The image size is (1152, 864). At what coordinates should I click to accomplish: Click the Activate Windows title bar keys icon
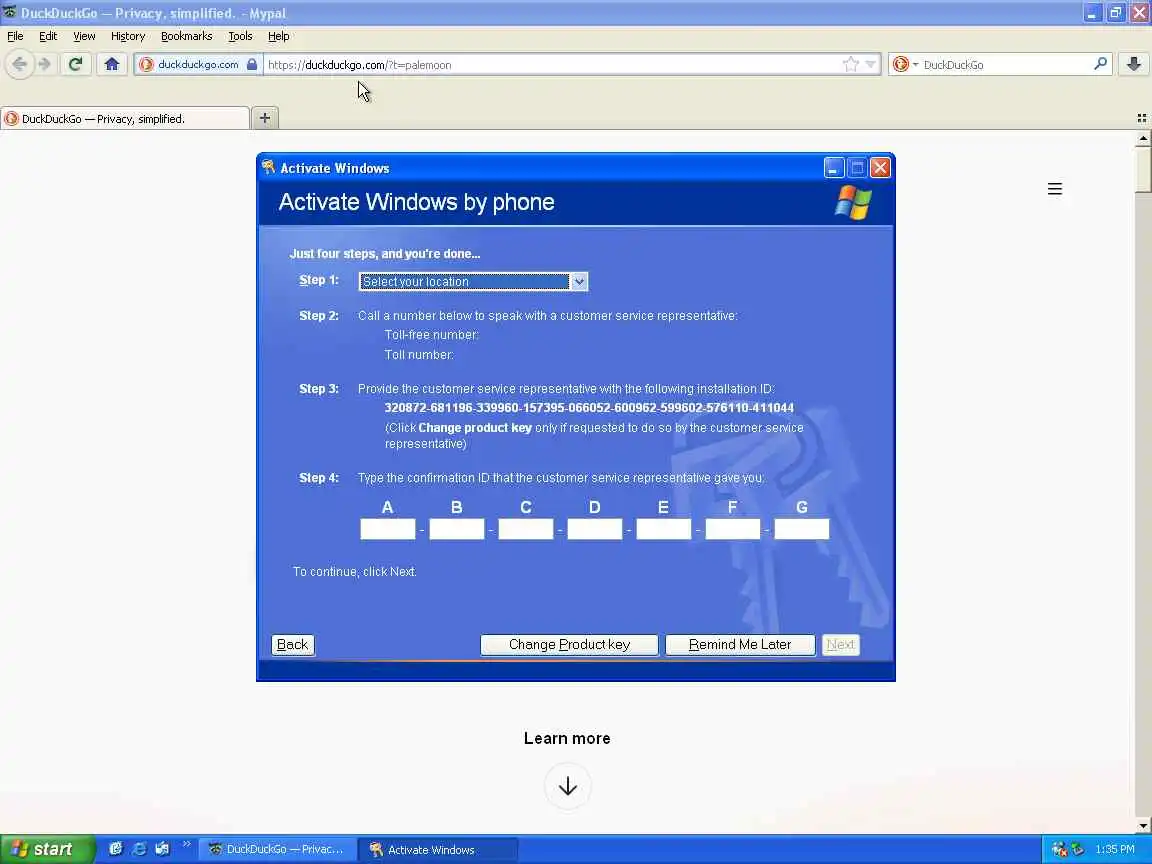pos(268,168)
